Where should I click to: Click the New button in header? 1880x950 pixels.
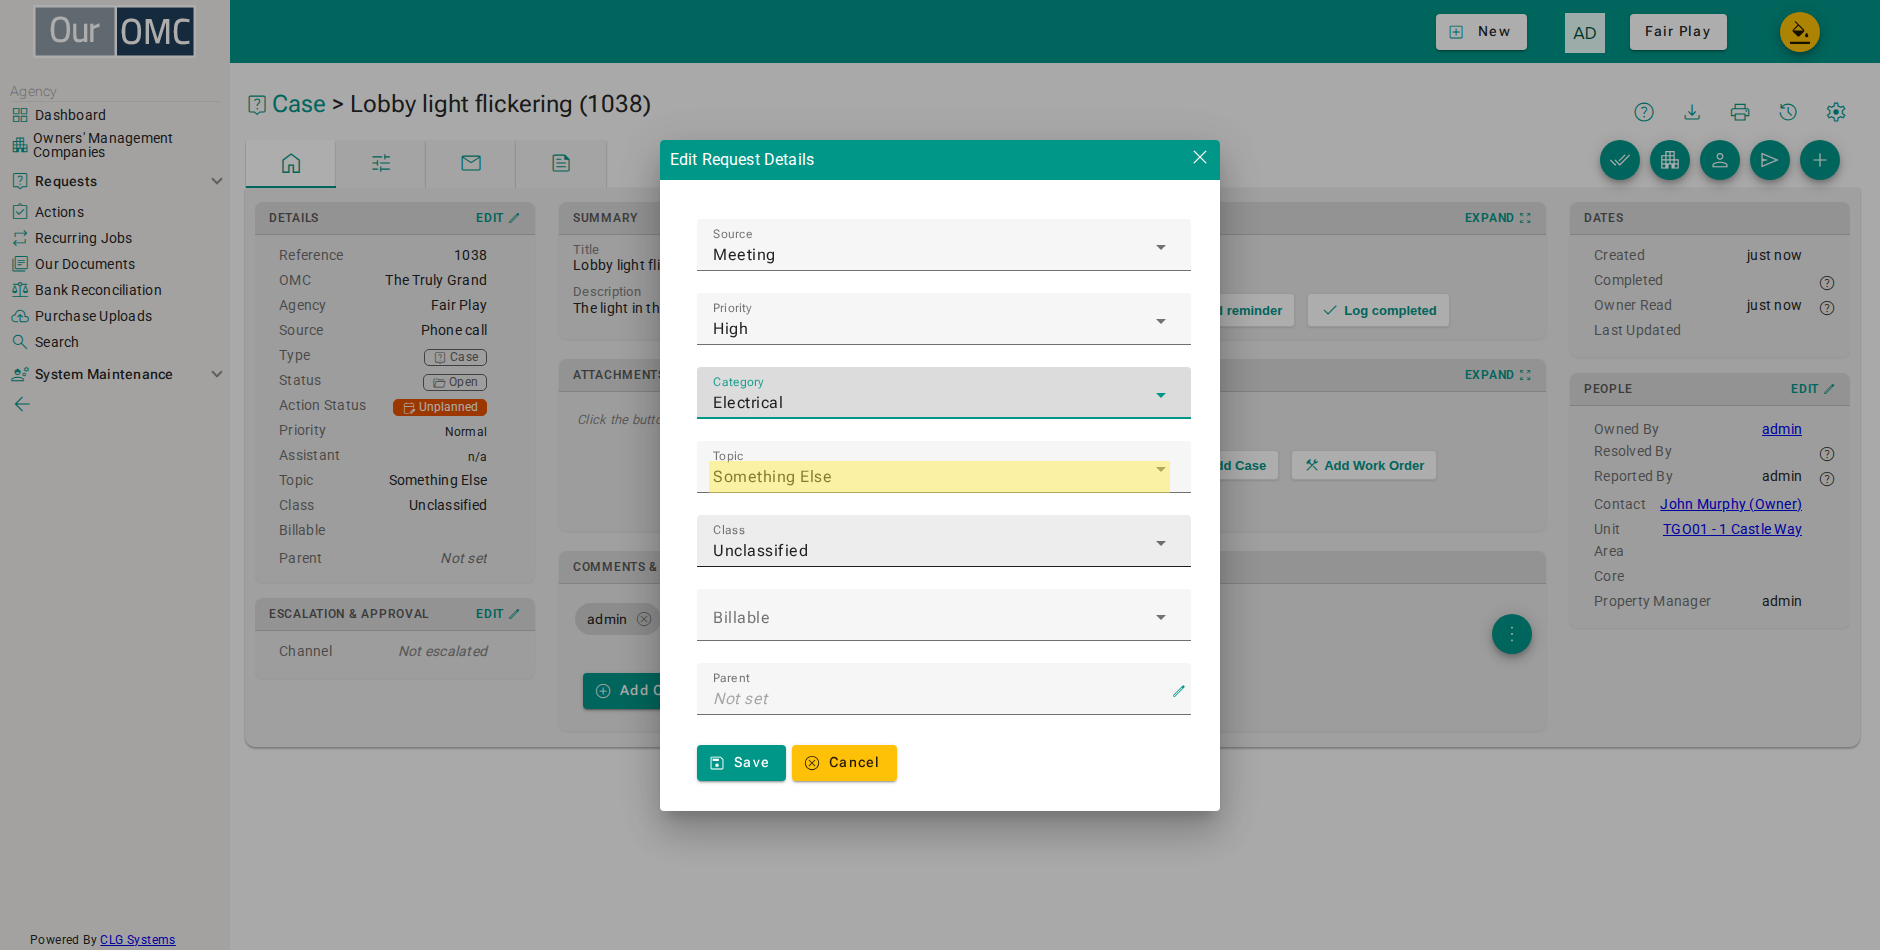point(1481,32)
